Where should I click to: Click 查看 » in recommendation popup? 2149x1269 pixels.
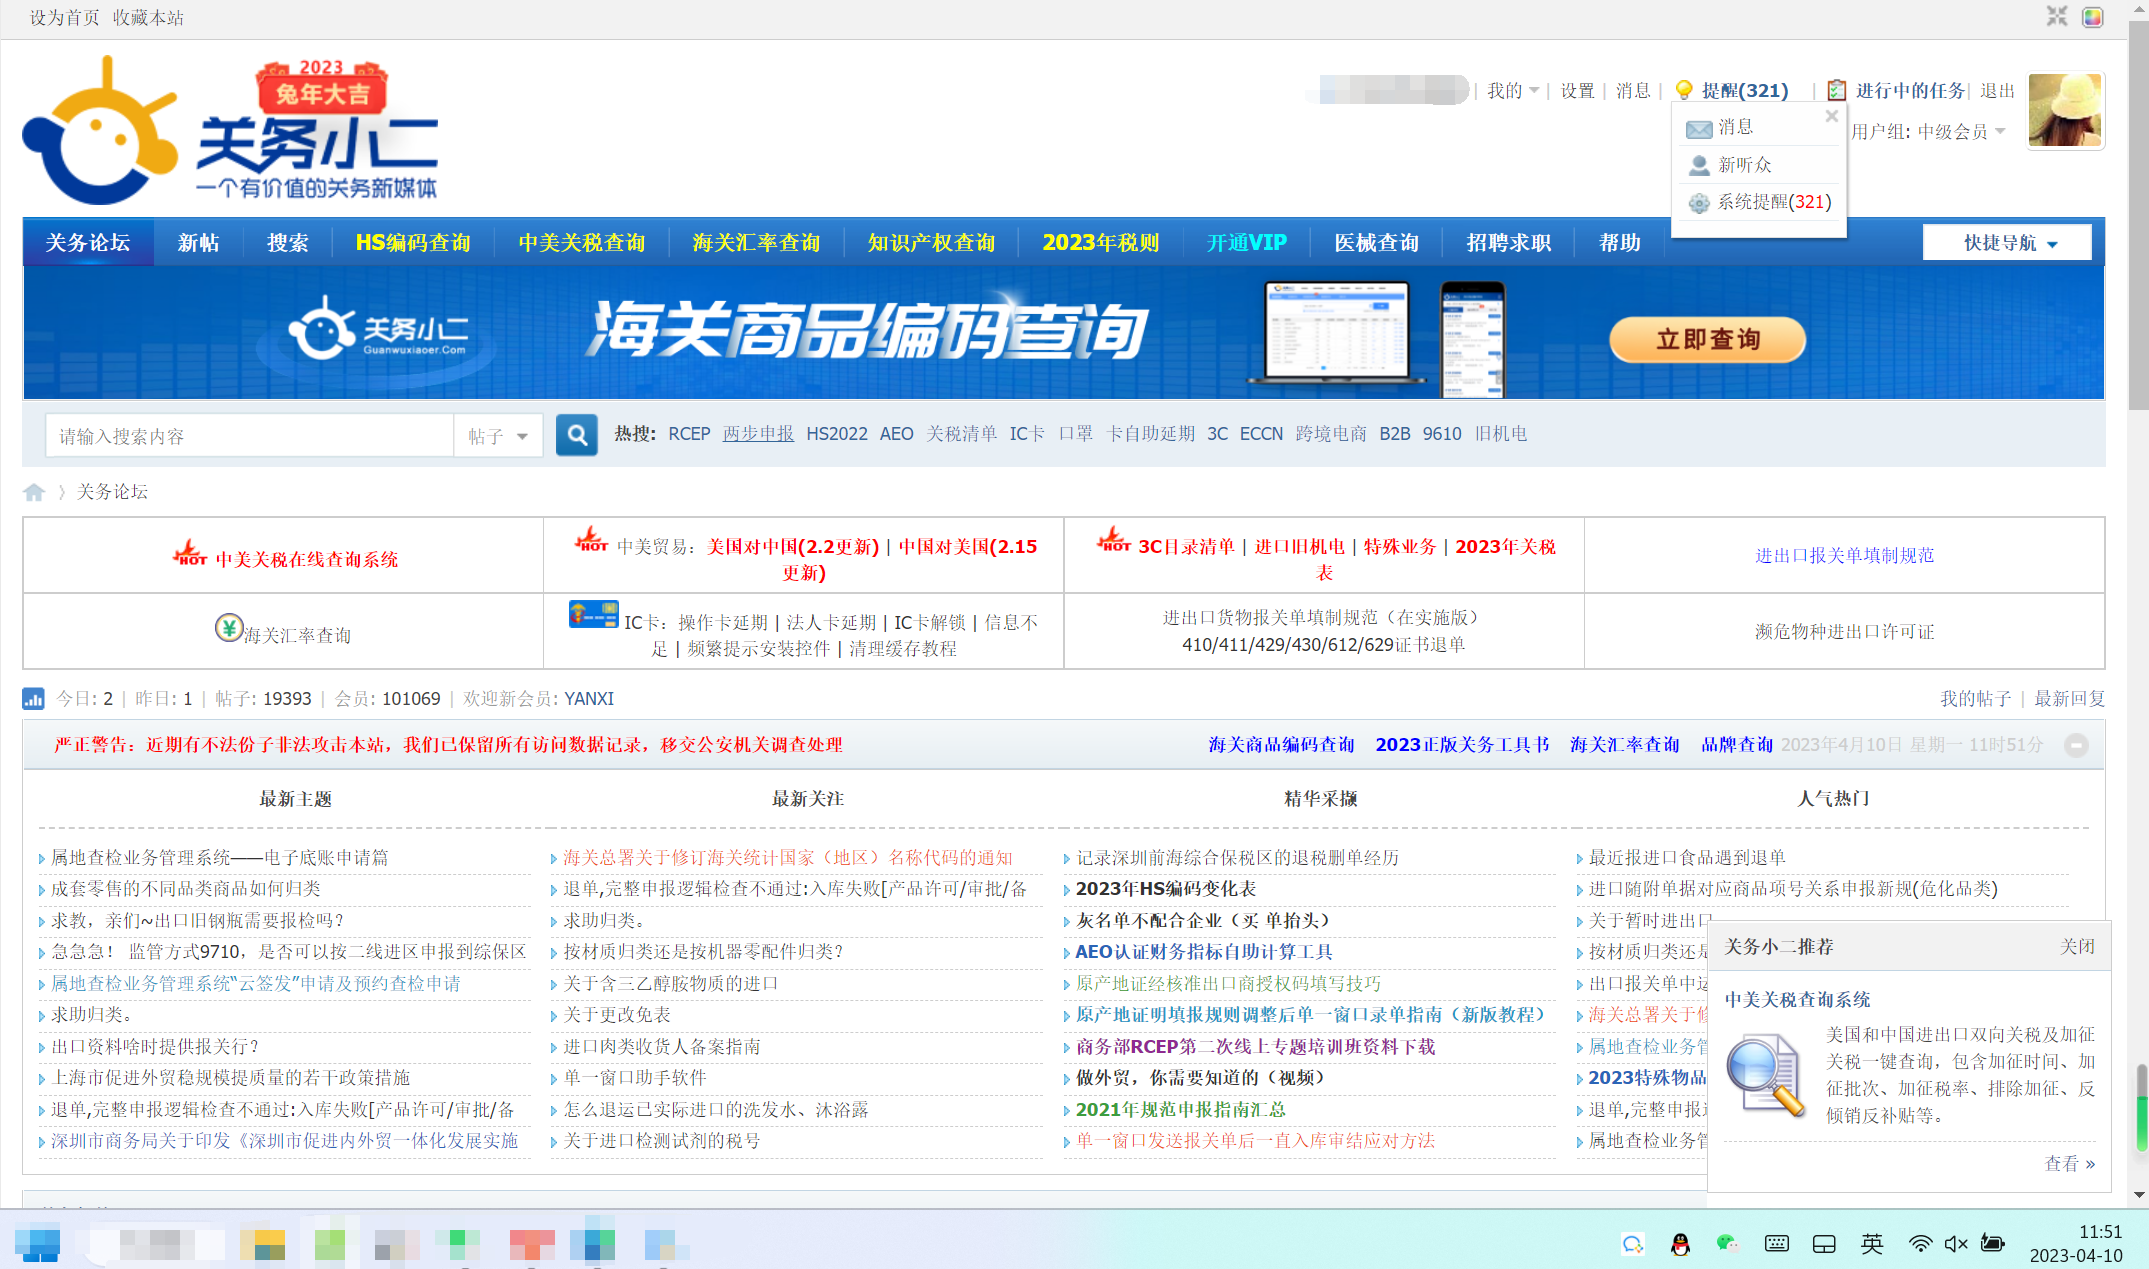point(2069,1164)
